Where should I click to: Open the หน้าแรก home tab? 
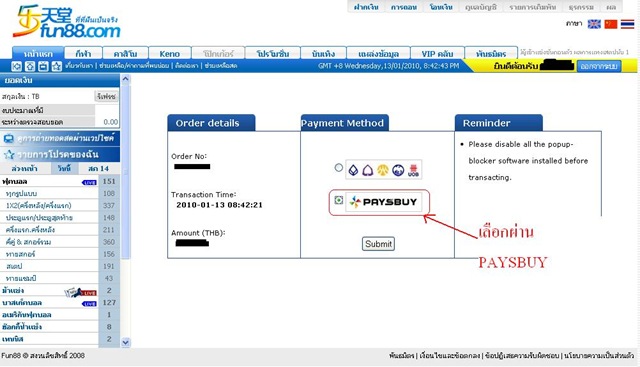38,53
